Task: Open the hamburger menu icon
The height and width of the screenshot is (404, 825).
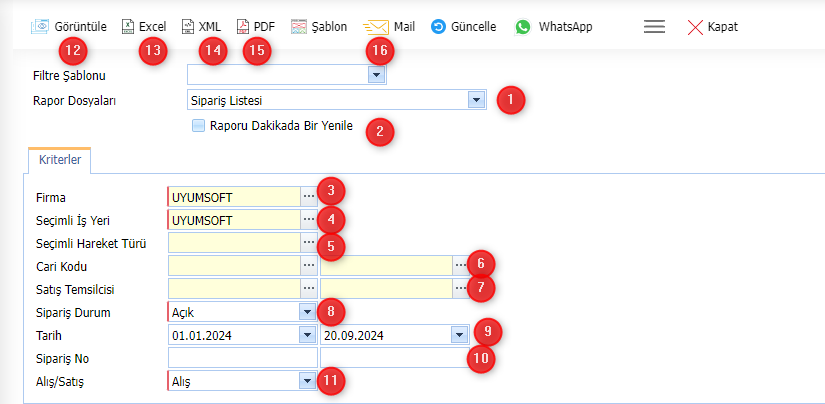Action: pos(654,27)
